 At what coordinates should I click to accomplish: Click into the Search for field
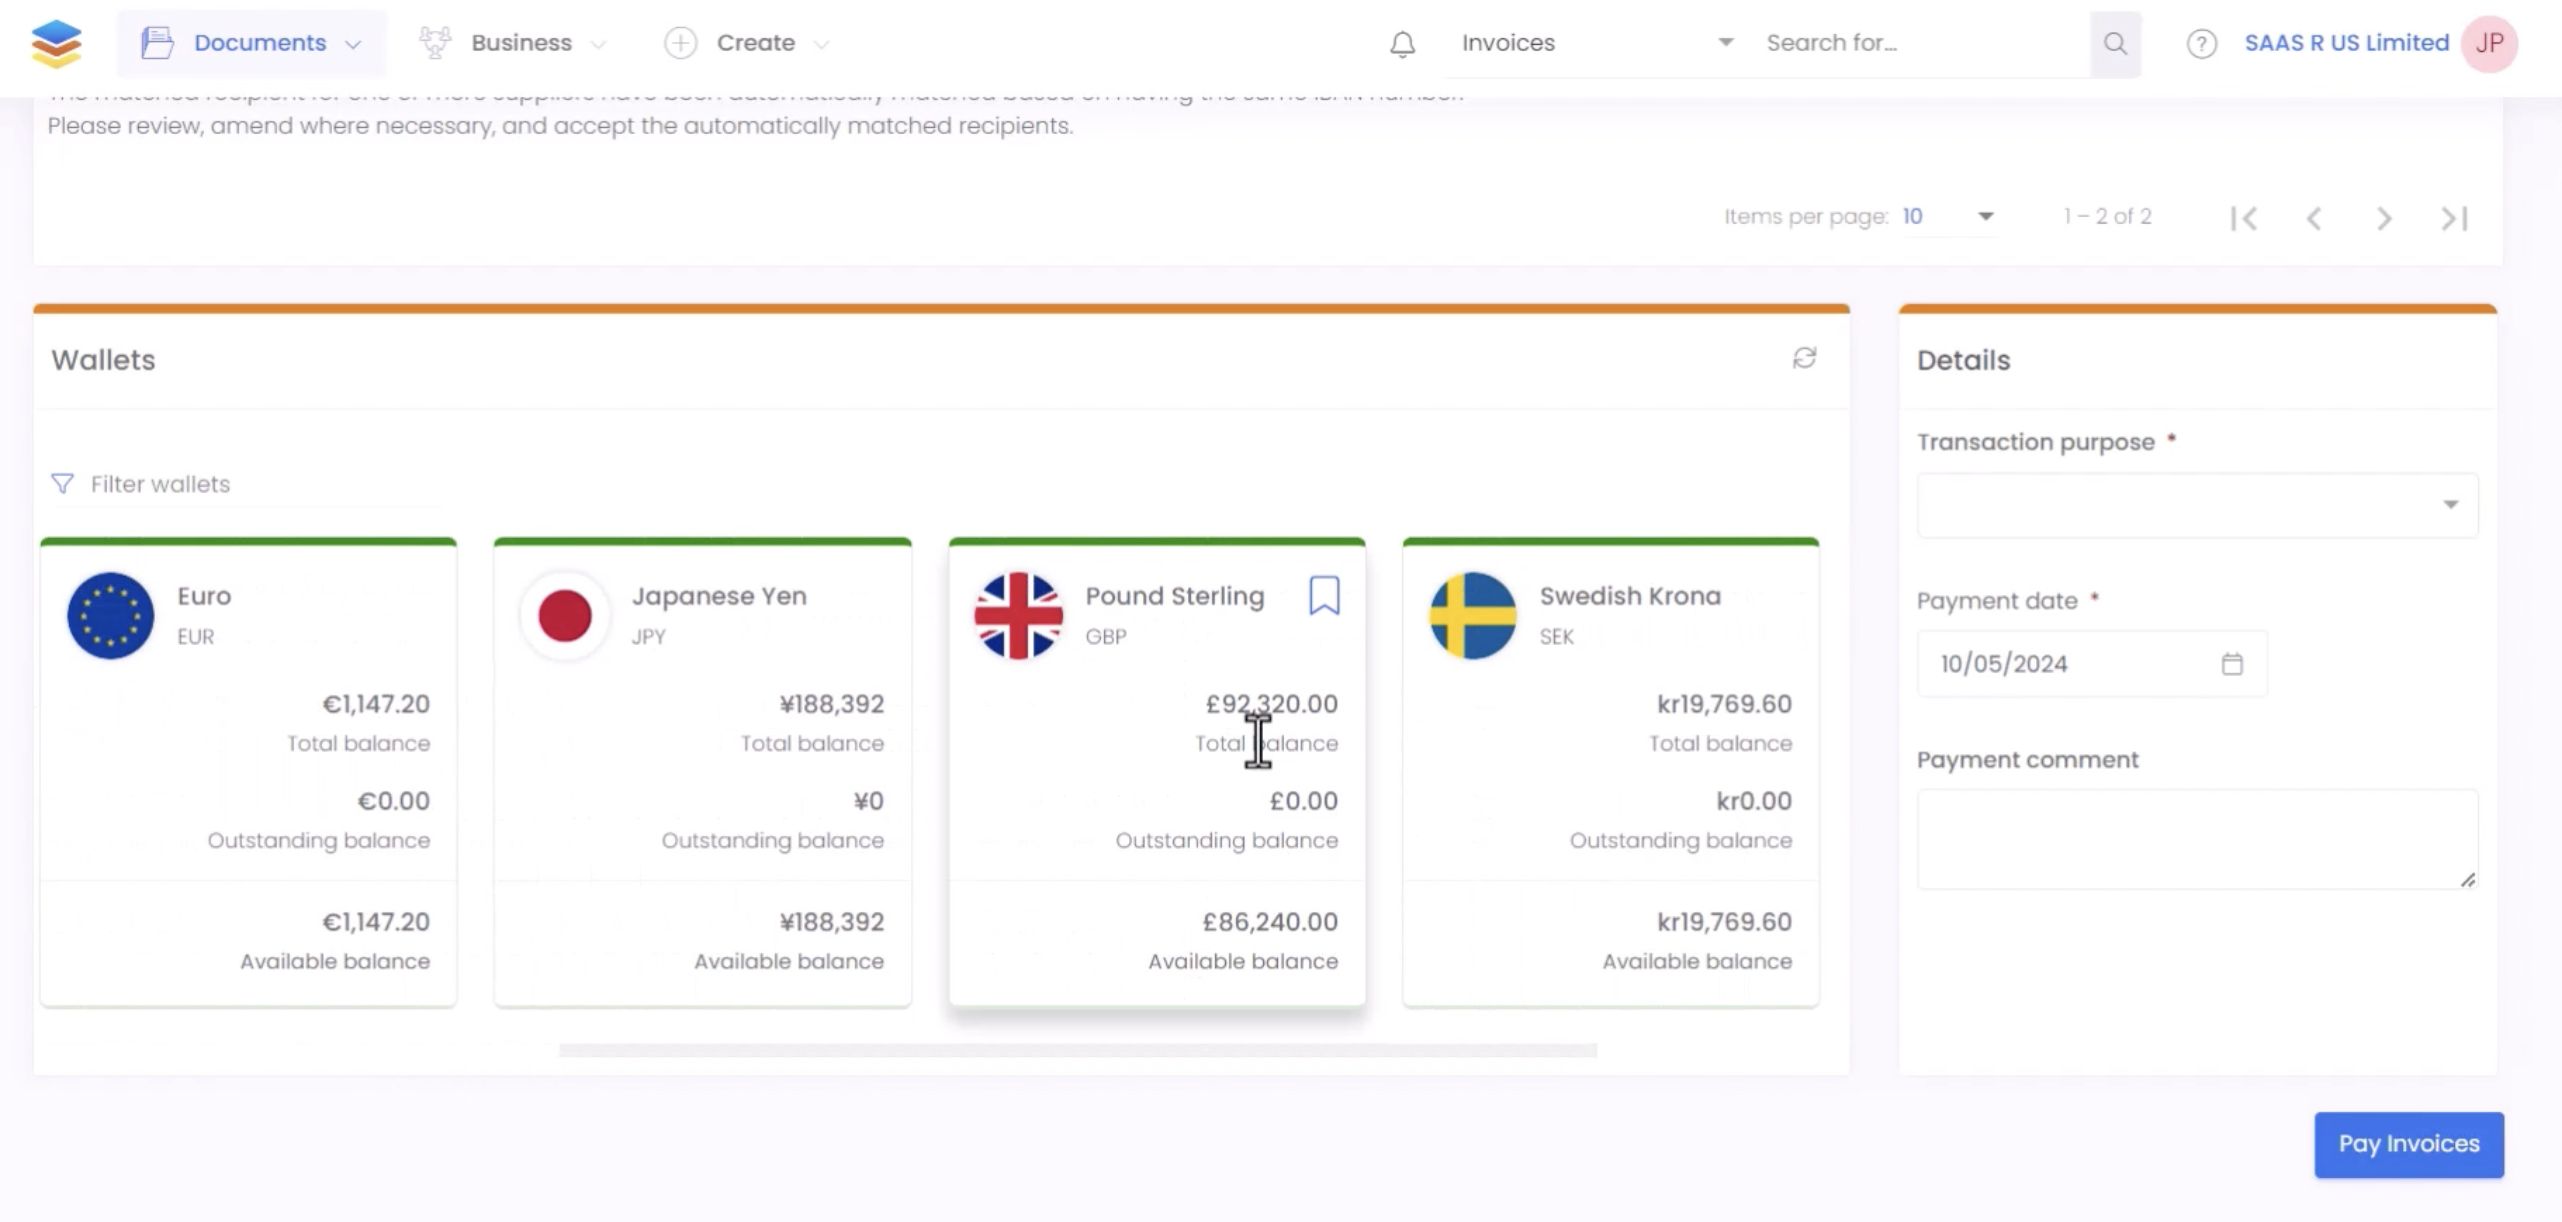coord(1922,43)
